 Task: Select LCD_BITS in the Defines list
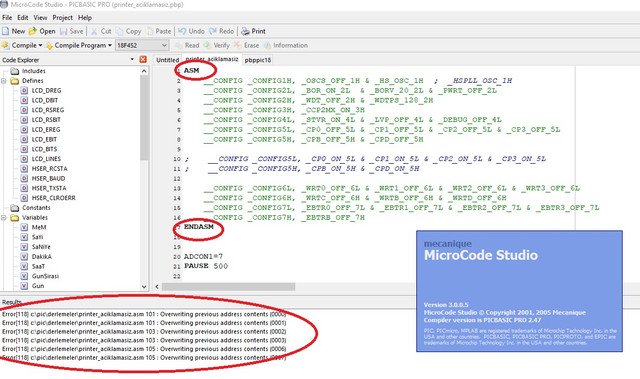(44, 149)
